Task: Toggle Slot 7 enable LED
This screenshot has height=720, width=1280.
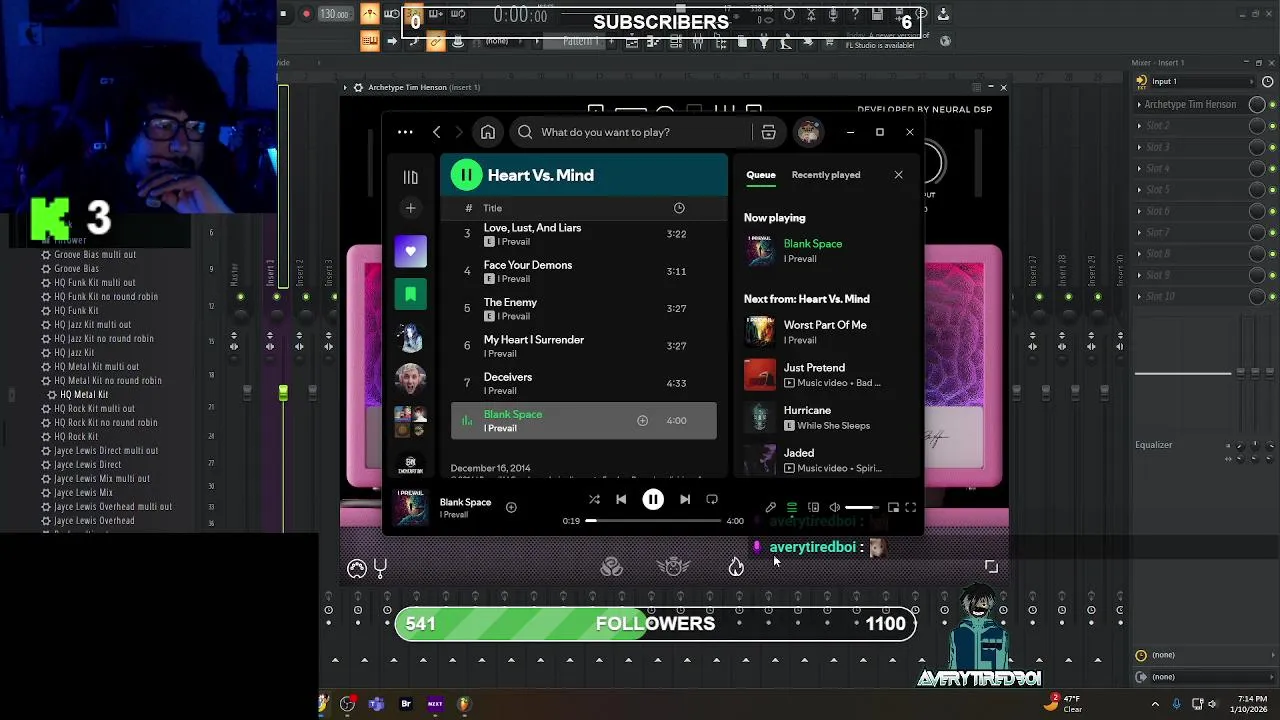Action: pos(1273,233)
